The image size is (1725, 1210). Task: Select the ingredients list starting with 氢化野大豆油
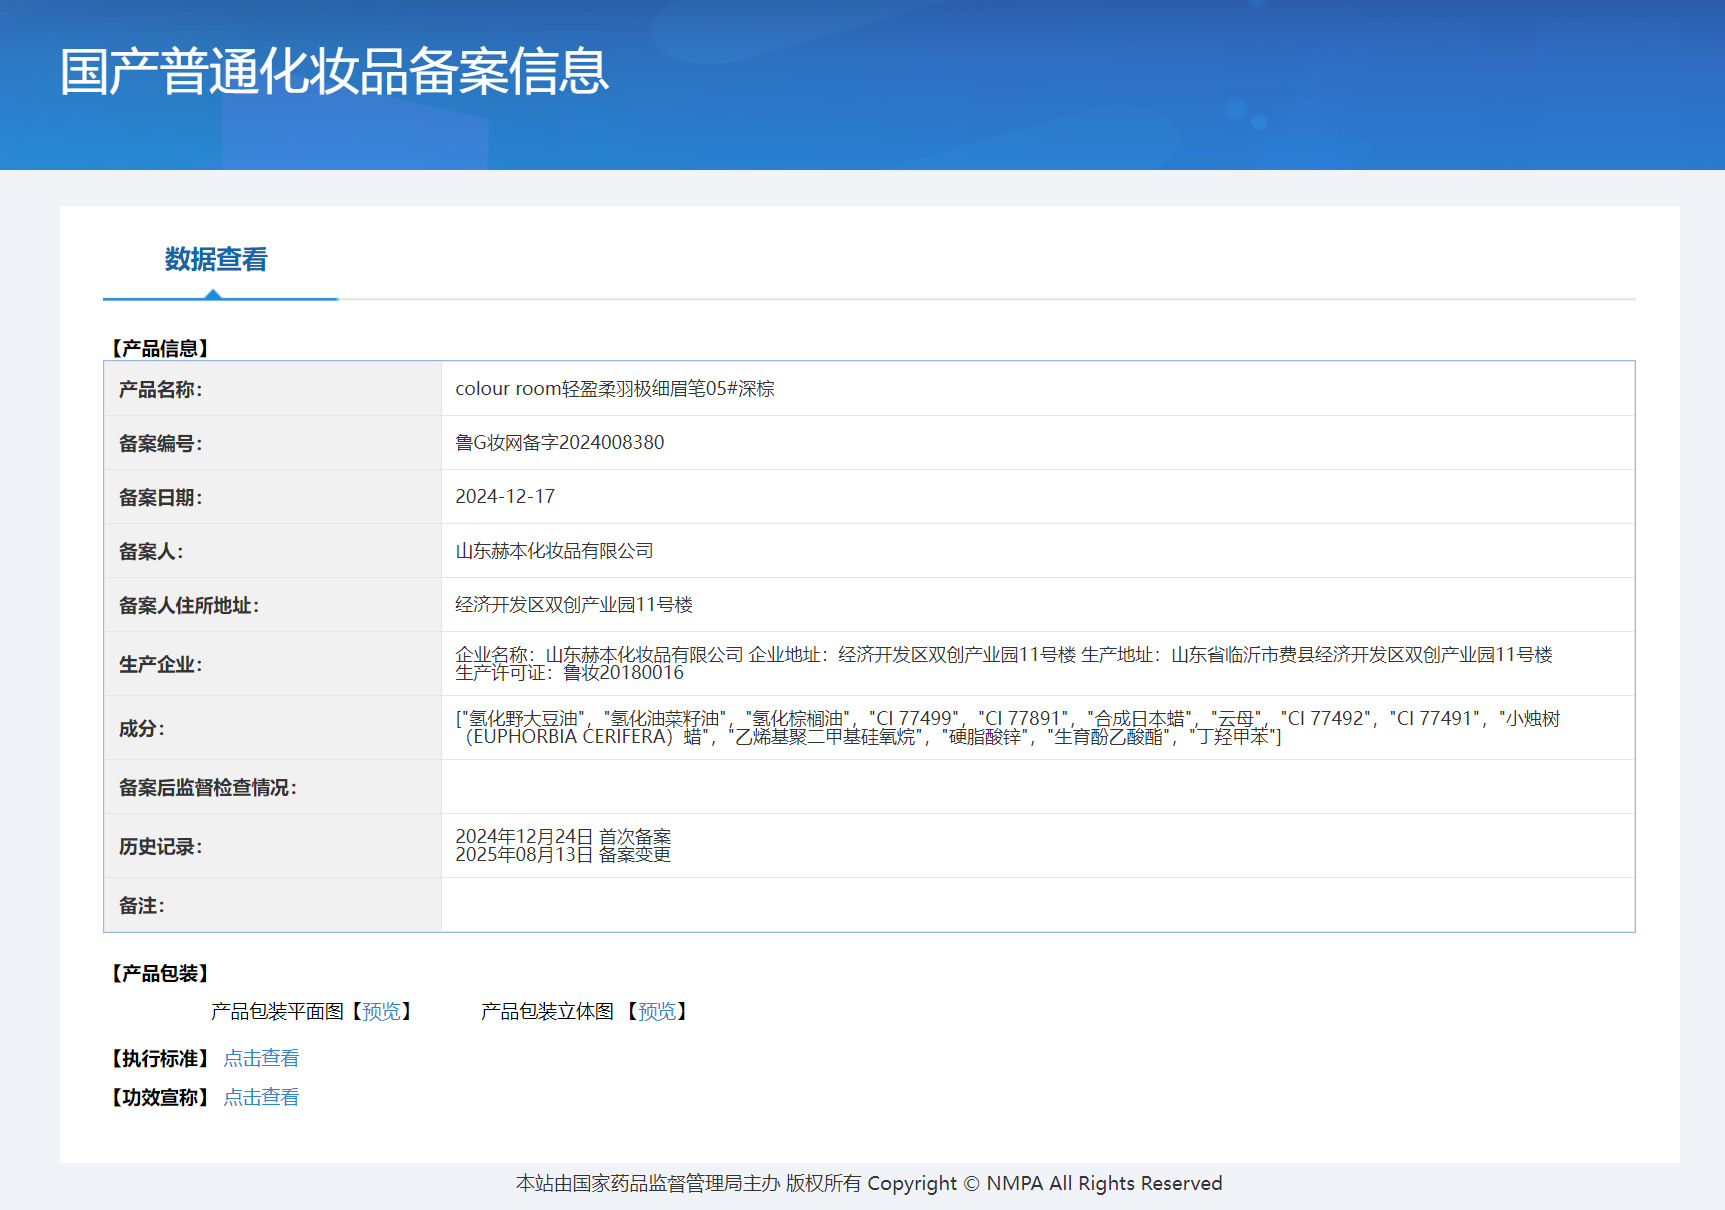tap(1007, 728)
